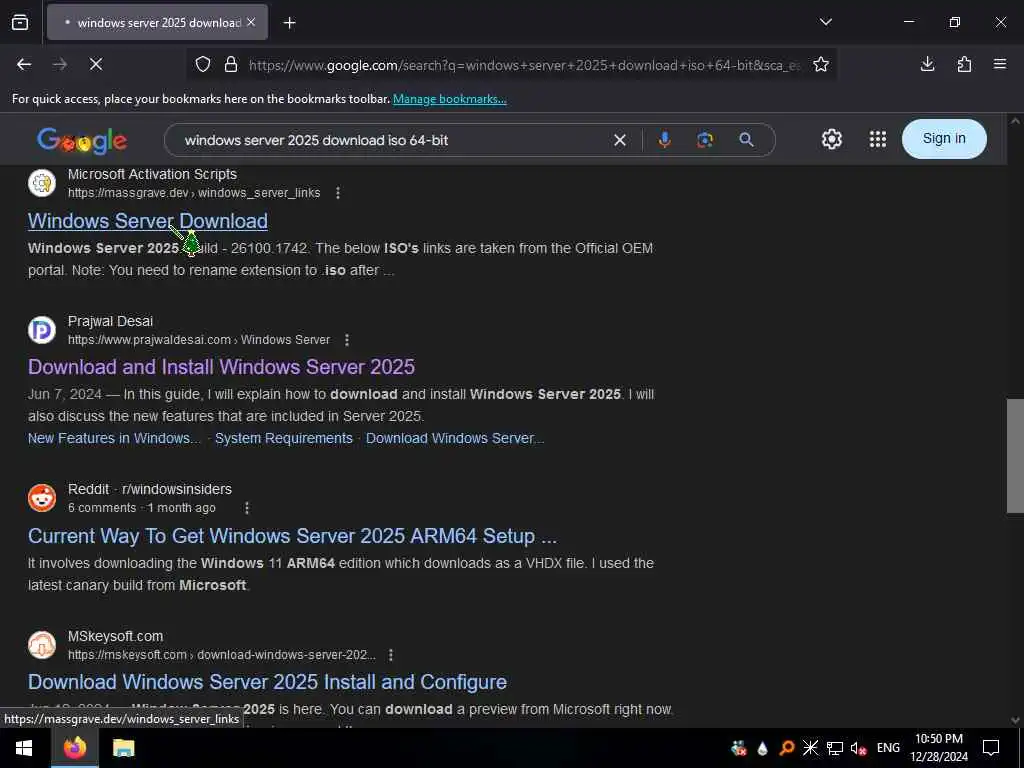The height and width of the screenshot is (768, 1024).
Task: Click scrollbar up arrow
Action: click(x=1015, y=121)
